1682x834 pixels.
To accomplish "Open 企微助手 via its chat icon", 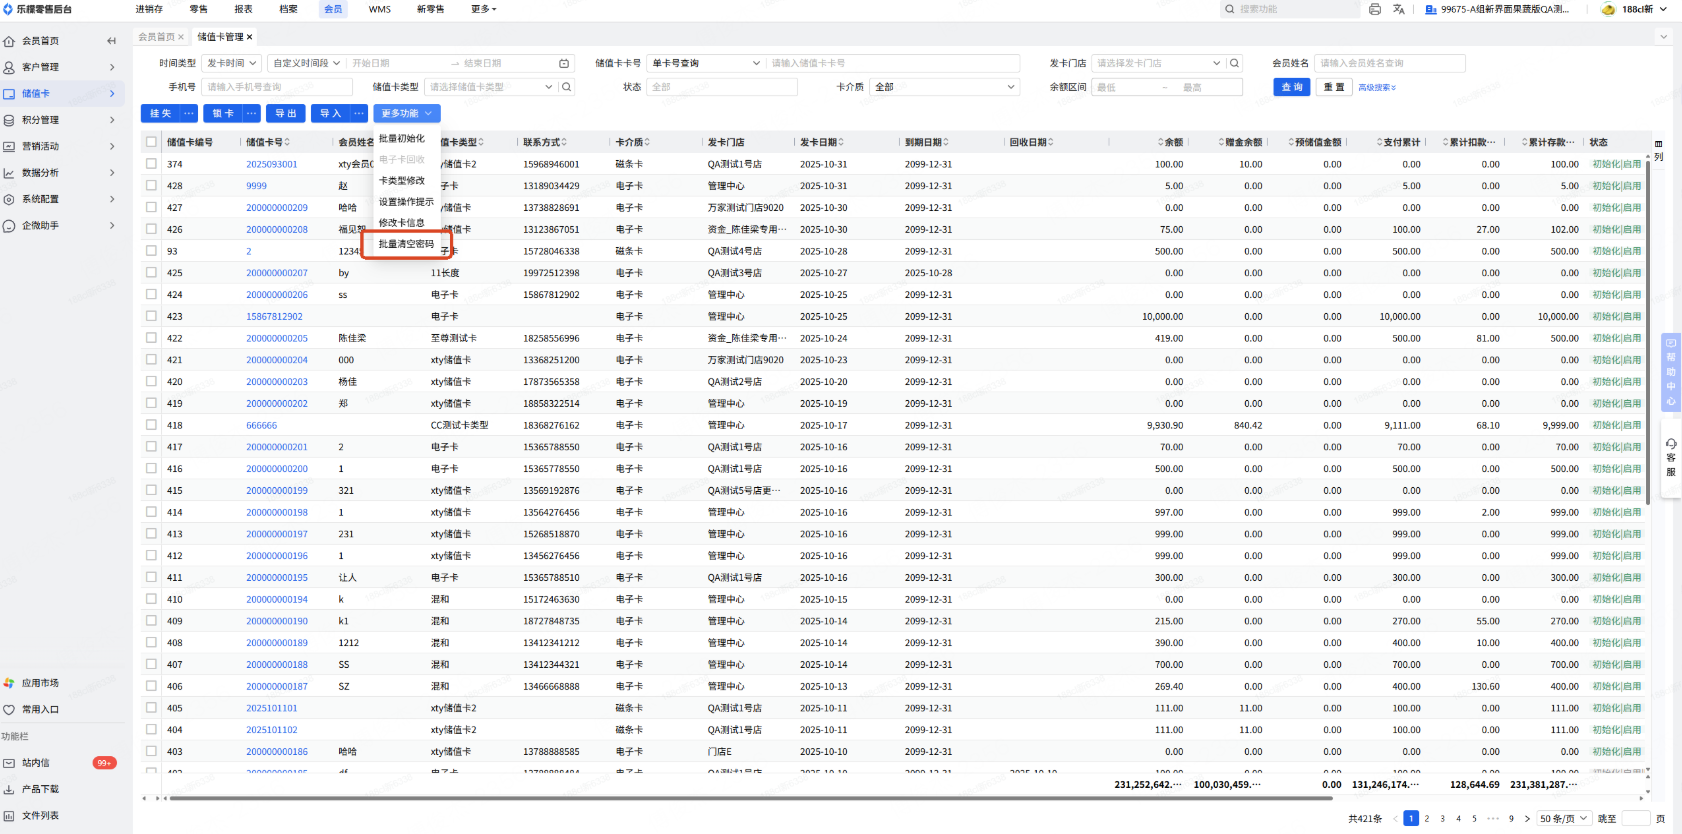I will click(x=9, y=225).
